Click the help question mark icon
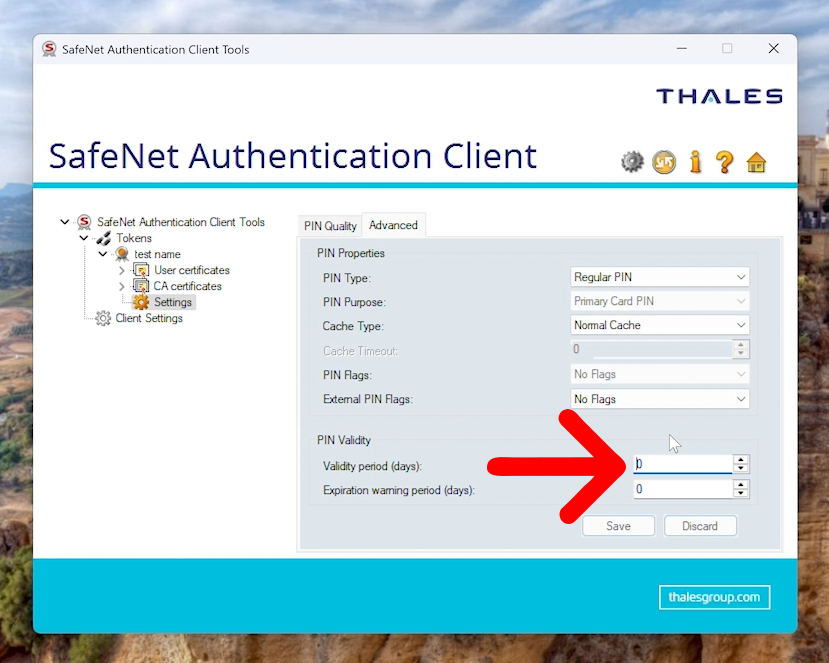Screen dimensions: 829x663 724,162
